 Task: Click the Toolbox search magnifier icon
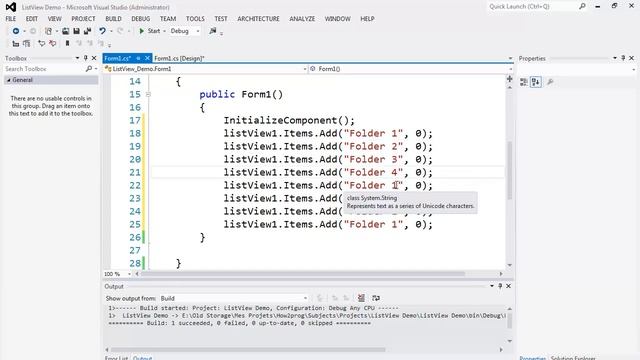point(89,69)
